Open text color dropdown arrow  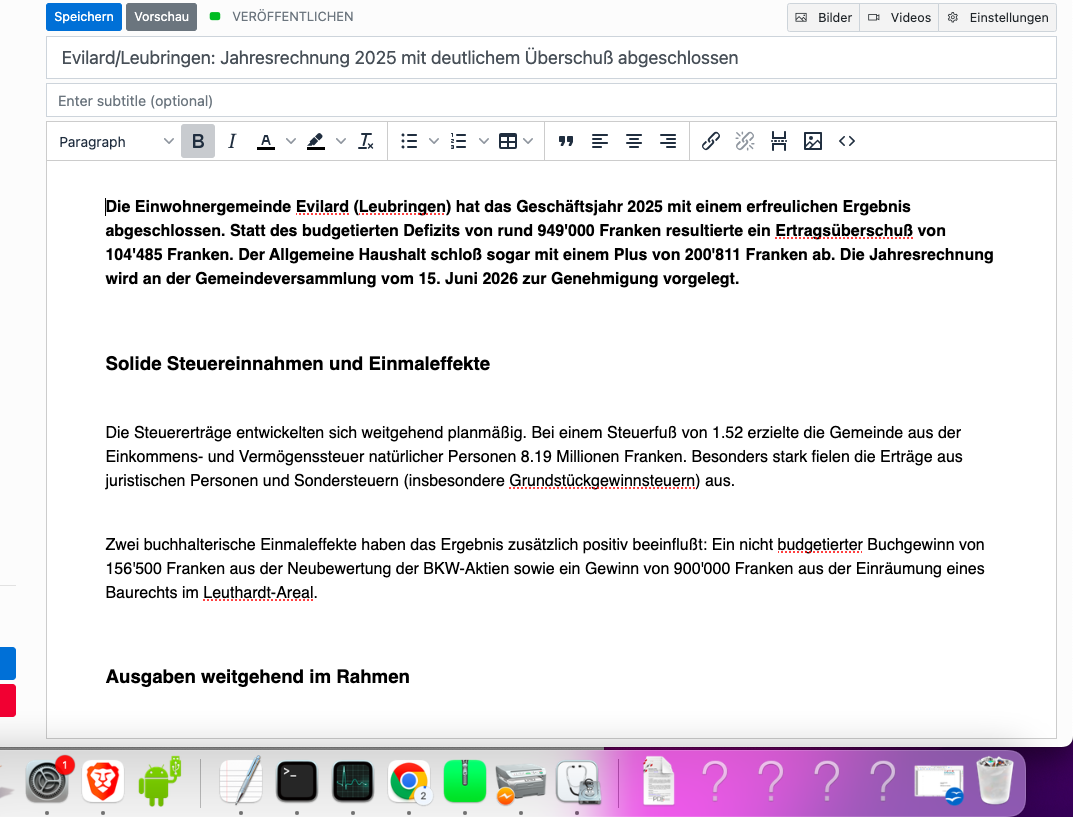point(291,141)
